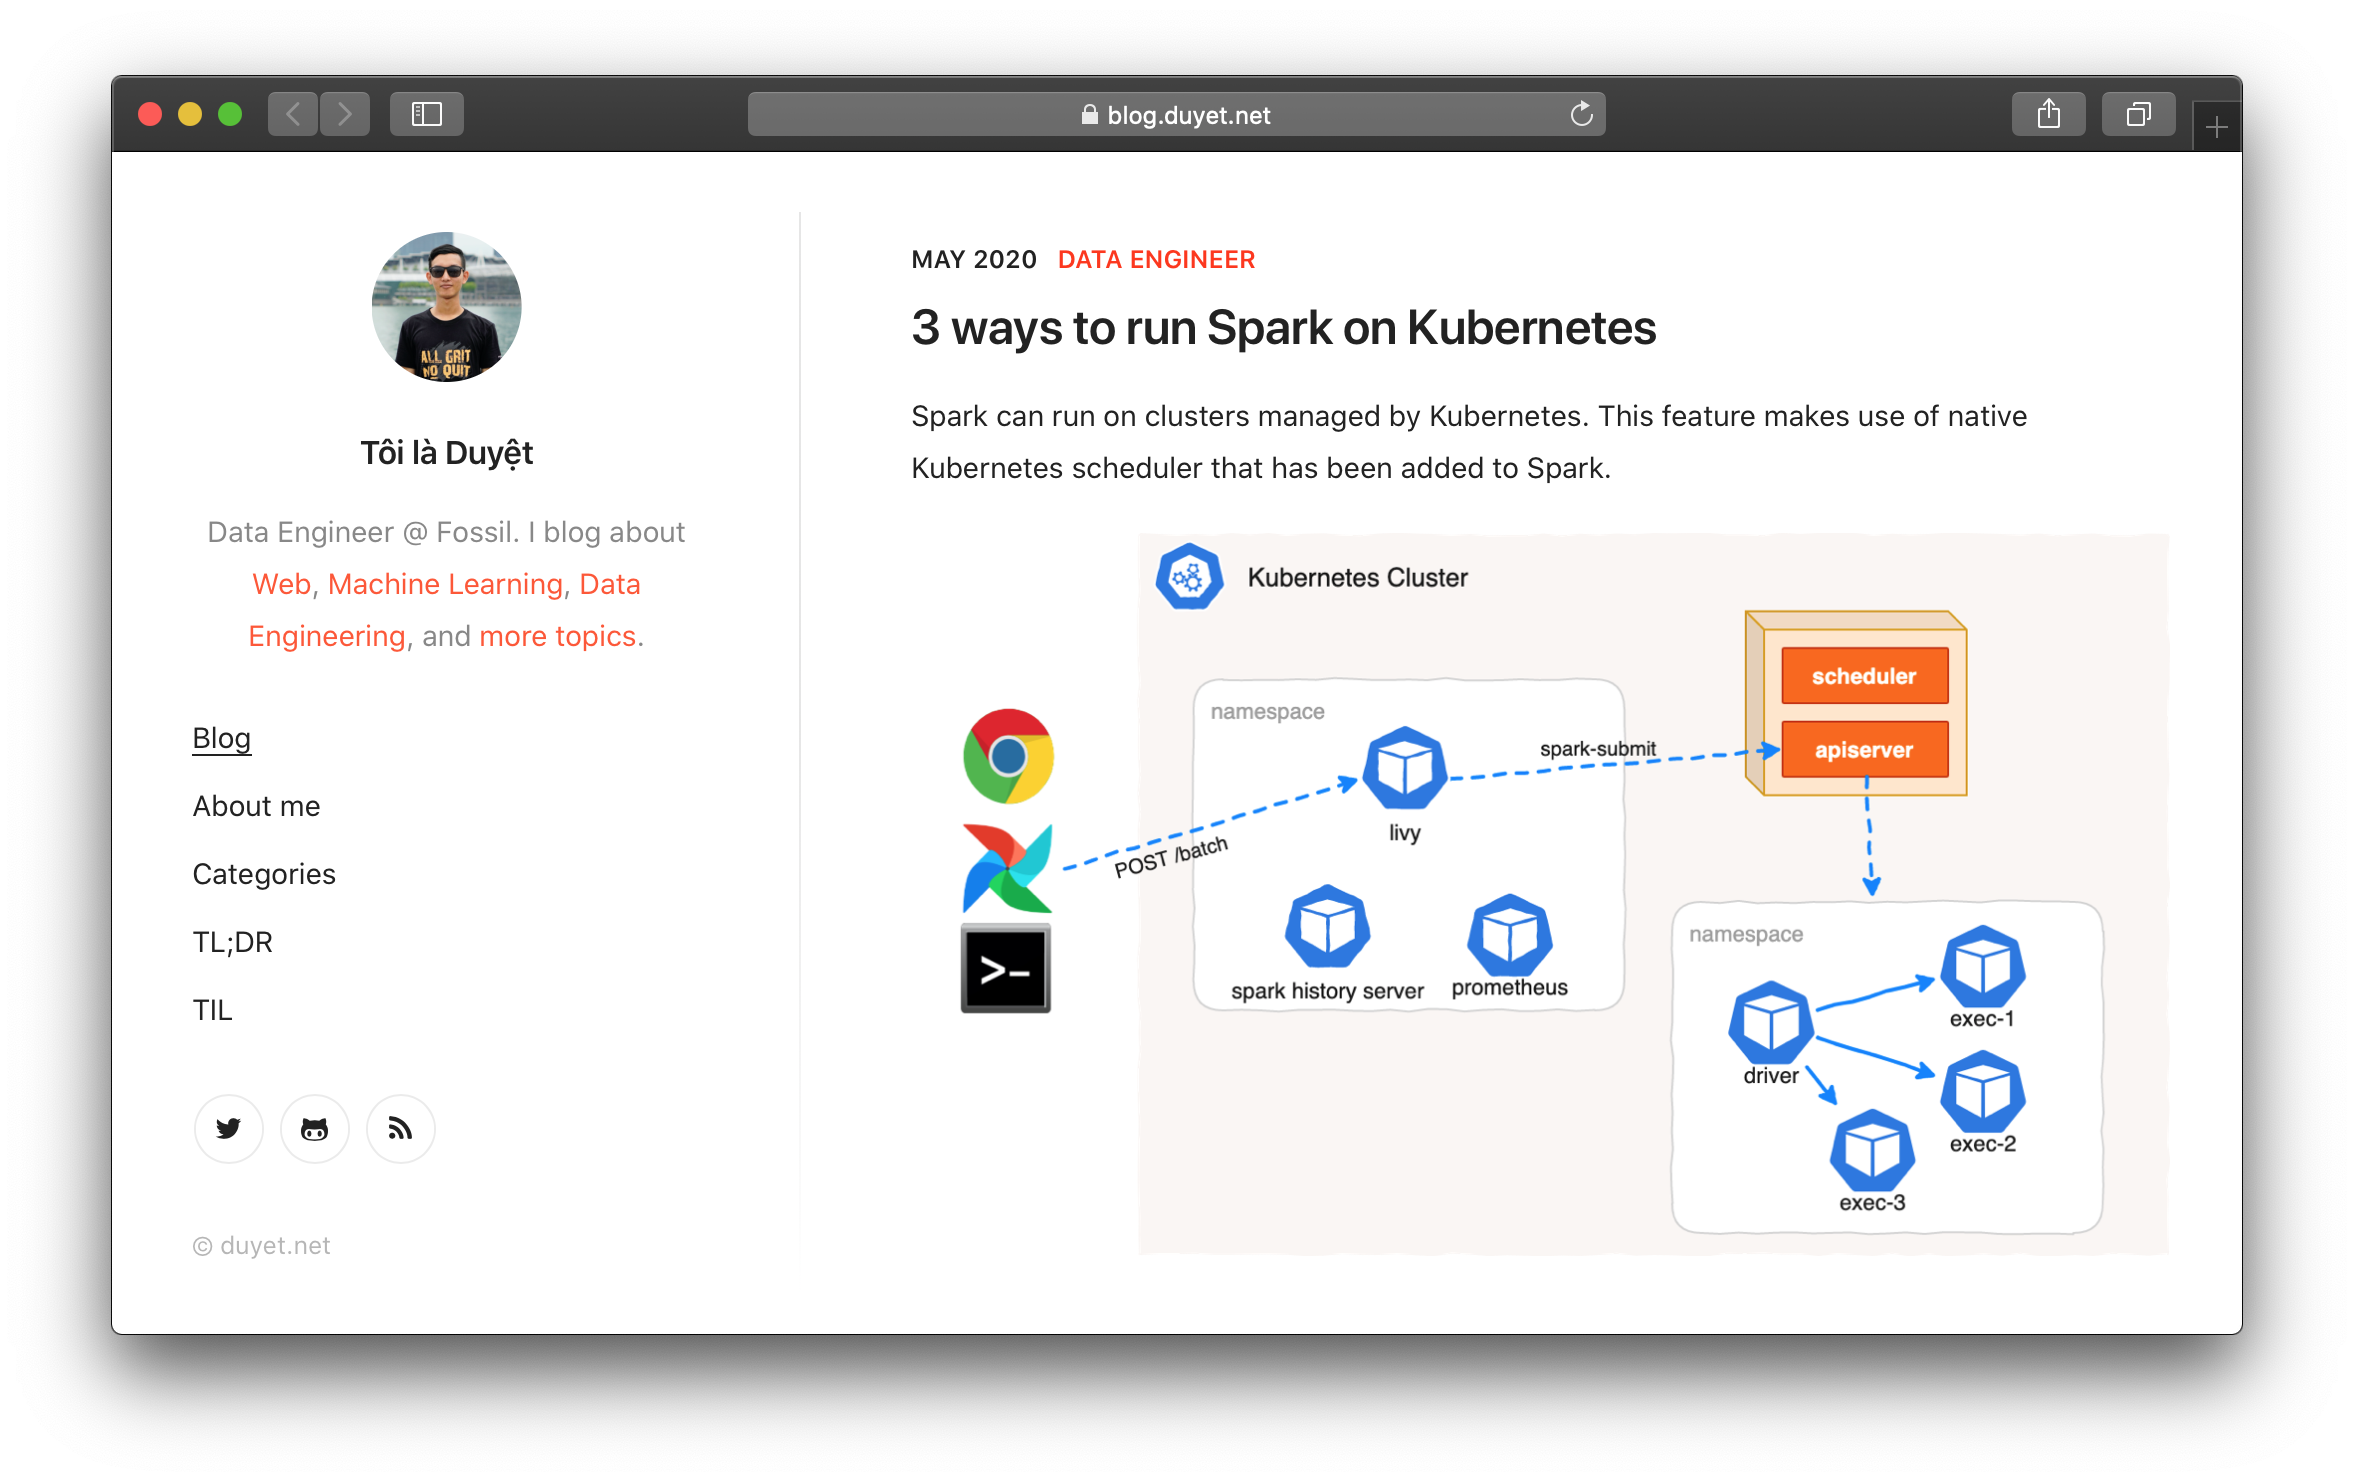Open the GitHub profile icon
This screenshot has height=1482, width=2354.
point(315,1129)
